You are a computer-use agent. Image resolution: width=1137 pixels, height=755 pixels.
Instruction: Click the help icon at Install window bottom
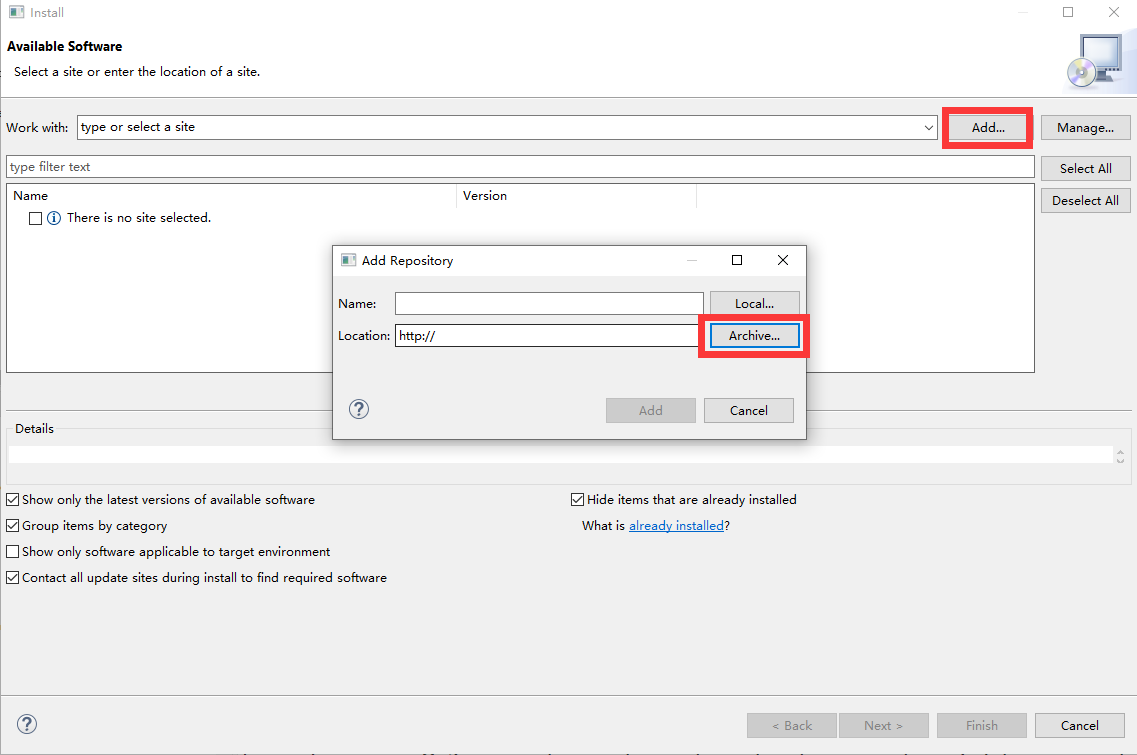pyautogui.click(x=27, y=724)
